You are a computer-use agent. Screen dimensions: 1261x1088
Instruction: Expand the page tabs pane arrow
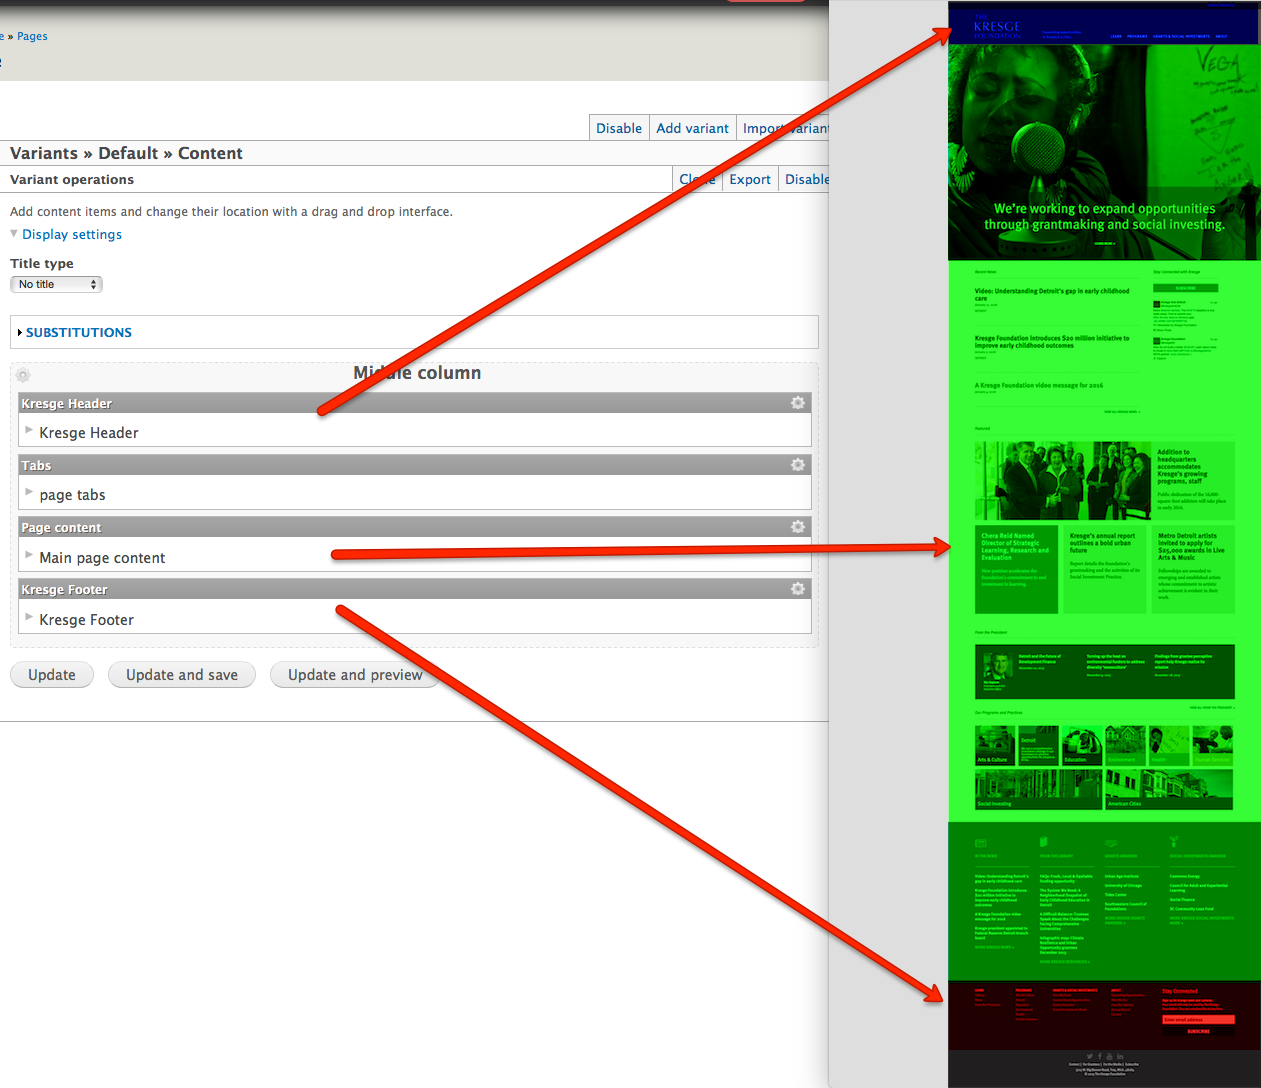(29, 493)
